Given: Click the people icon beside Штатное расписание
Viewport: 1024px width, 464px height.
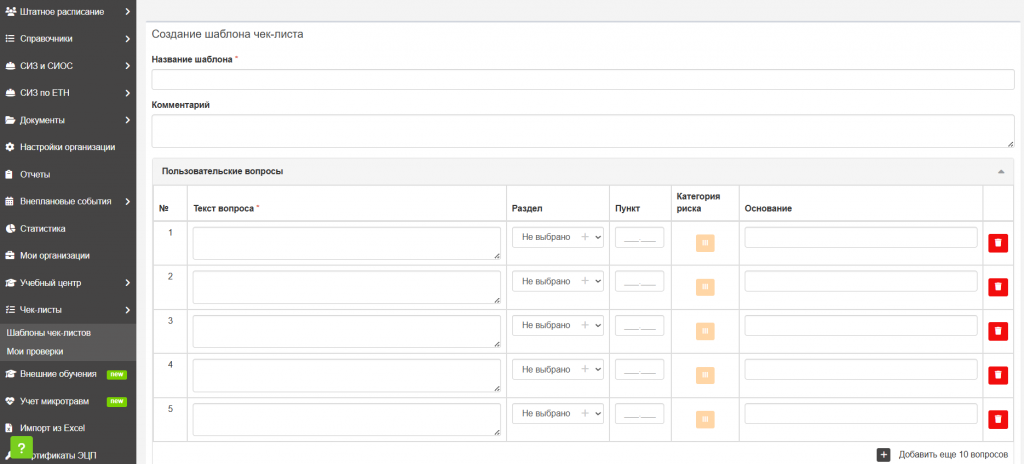Looking at the screenshot, I should point(10,11).
